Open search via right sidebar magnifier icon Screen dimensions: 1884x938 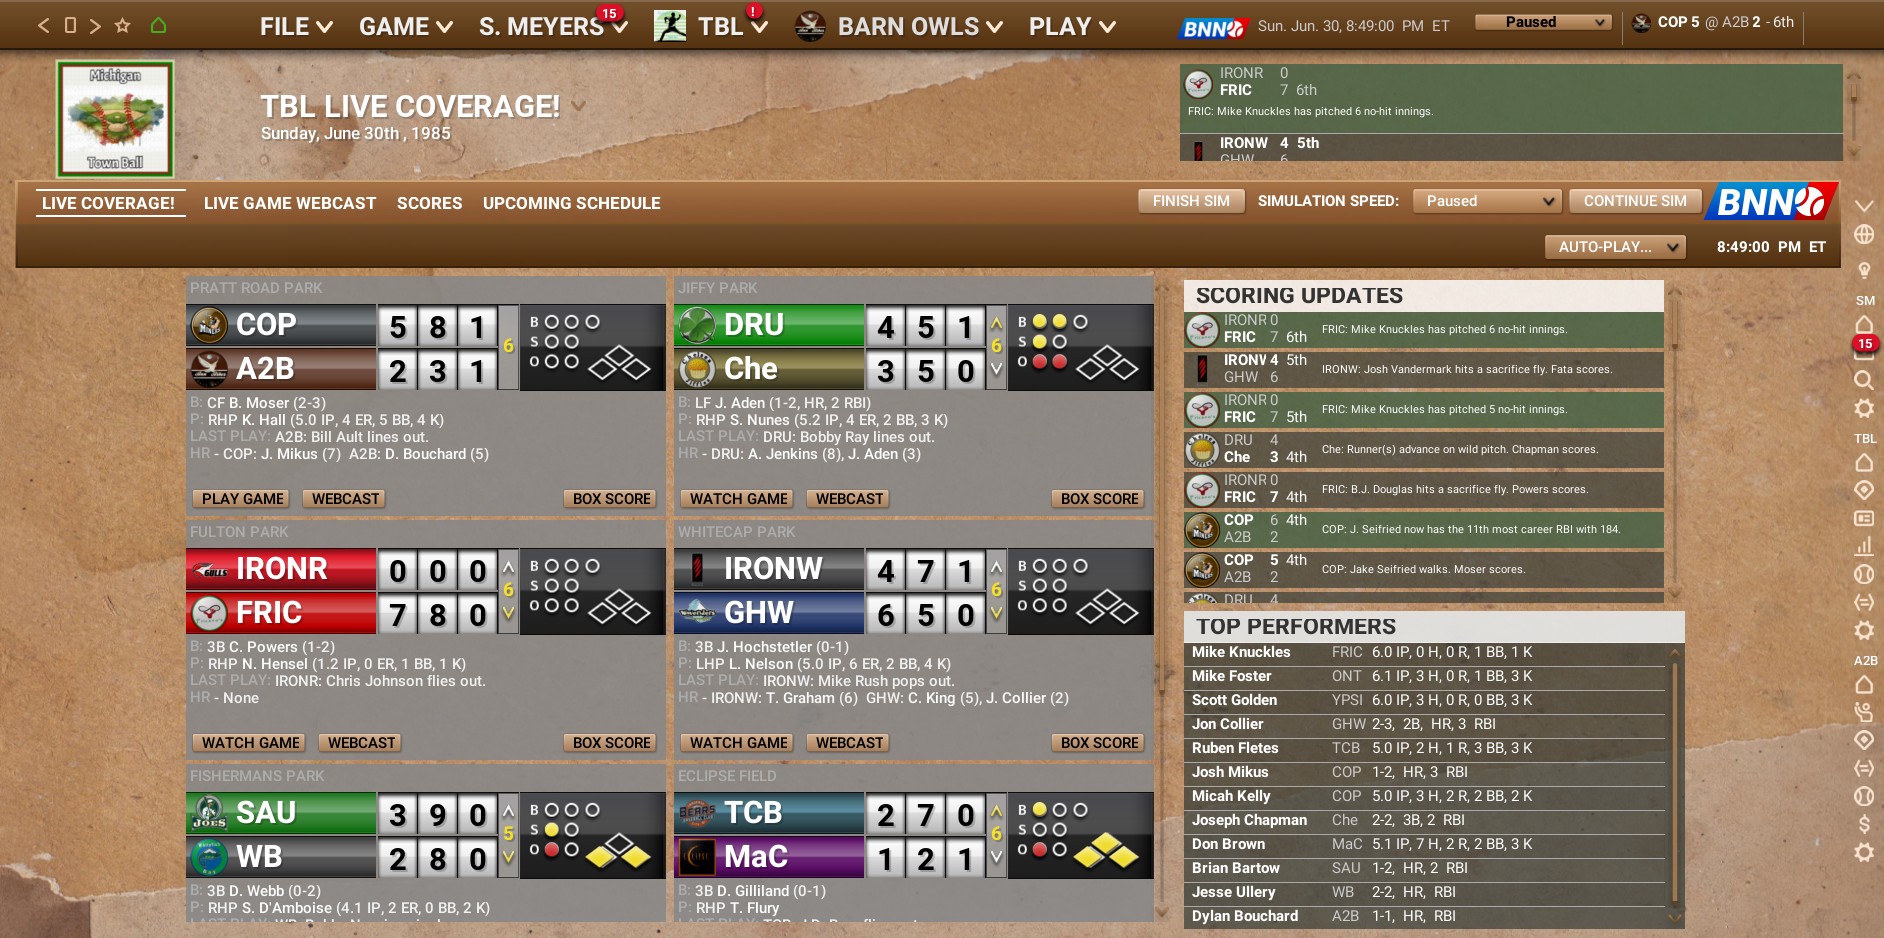tap(1863, 380)
